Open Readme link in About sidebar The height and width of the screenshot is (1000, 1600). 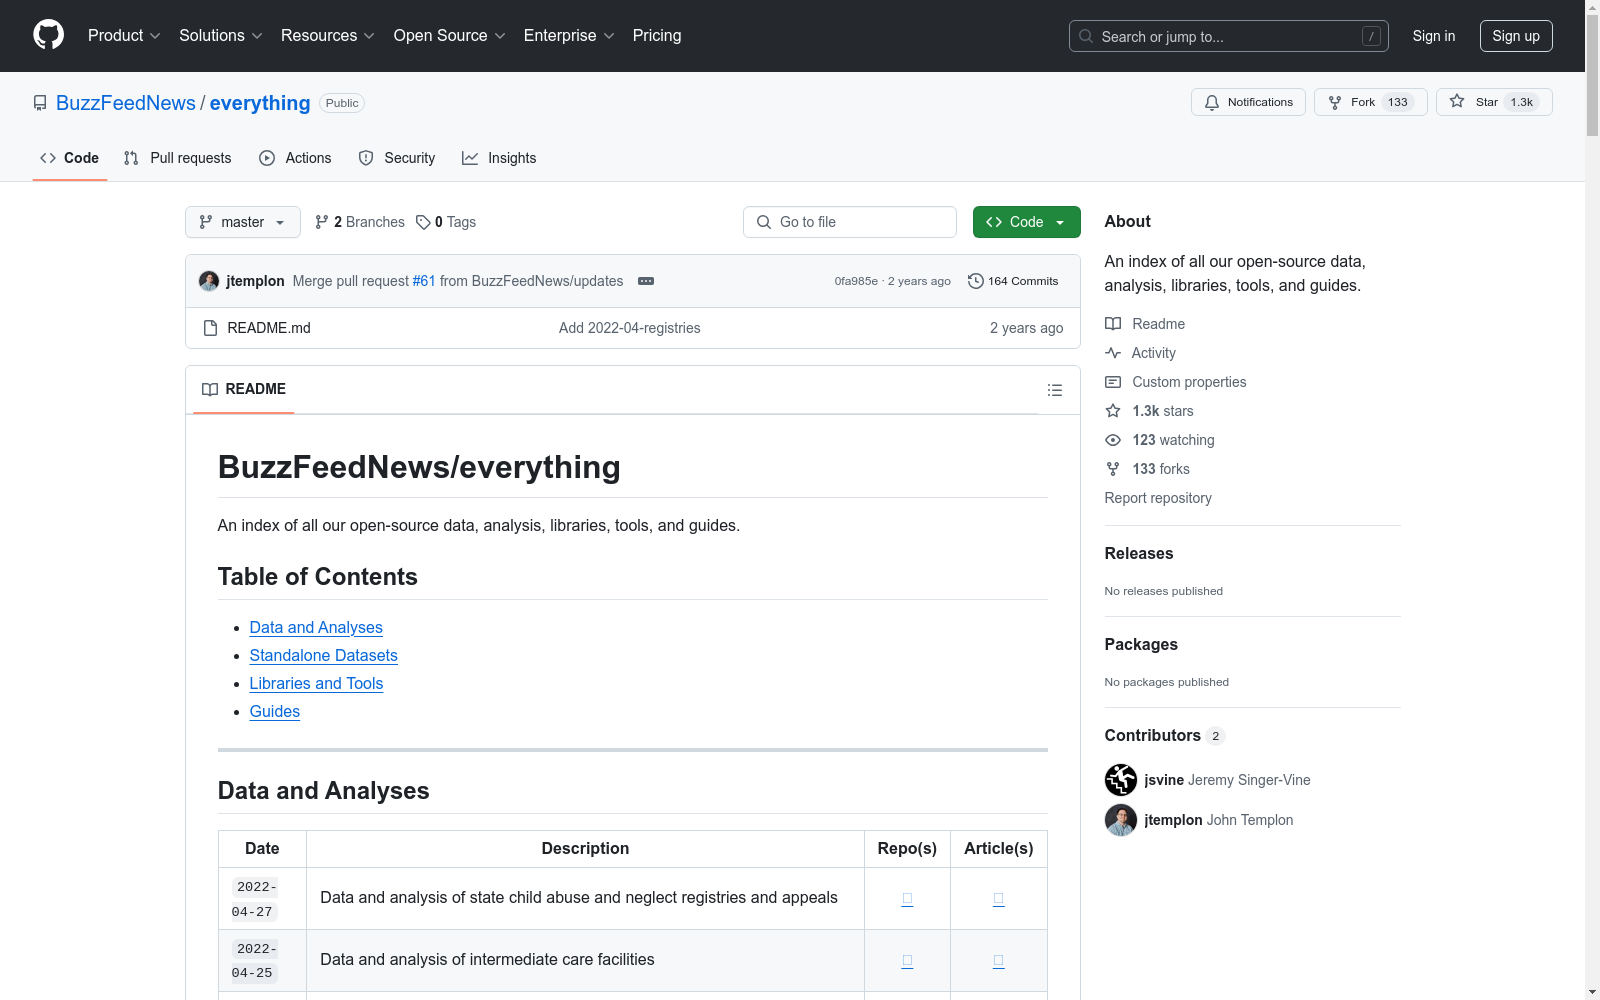pos(1145,324)
